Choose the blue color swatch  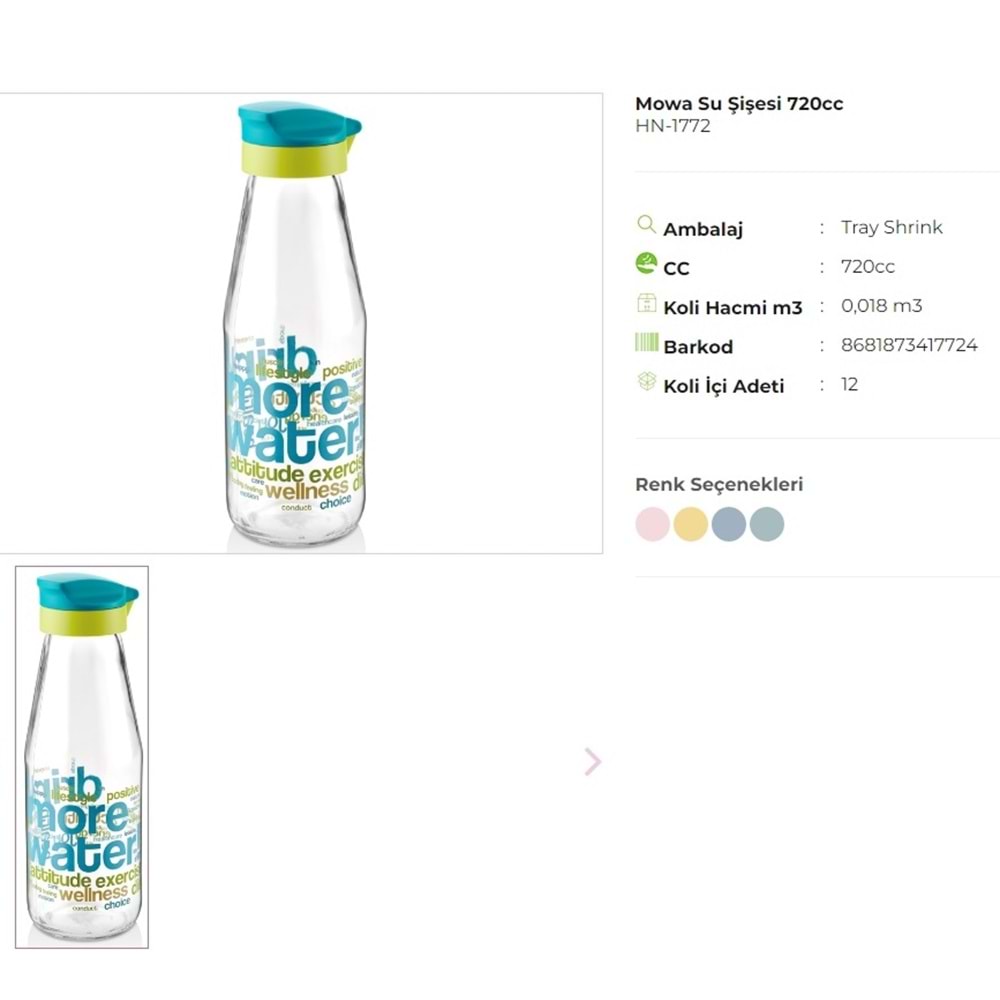pyautogui.click(x=729, y=524)
